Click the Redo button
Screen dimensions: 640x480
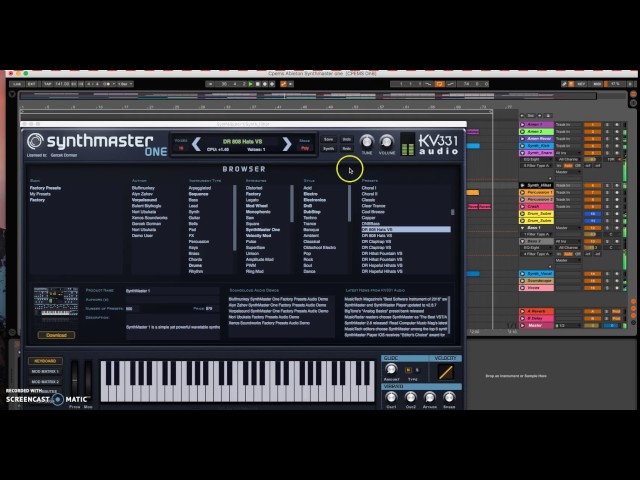point(347,149)
